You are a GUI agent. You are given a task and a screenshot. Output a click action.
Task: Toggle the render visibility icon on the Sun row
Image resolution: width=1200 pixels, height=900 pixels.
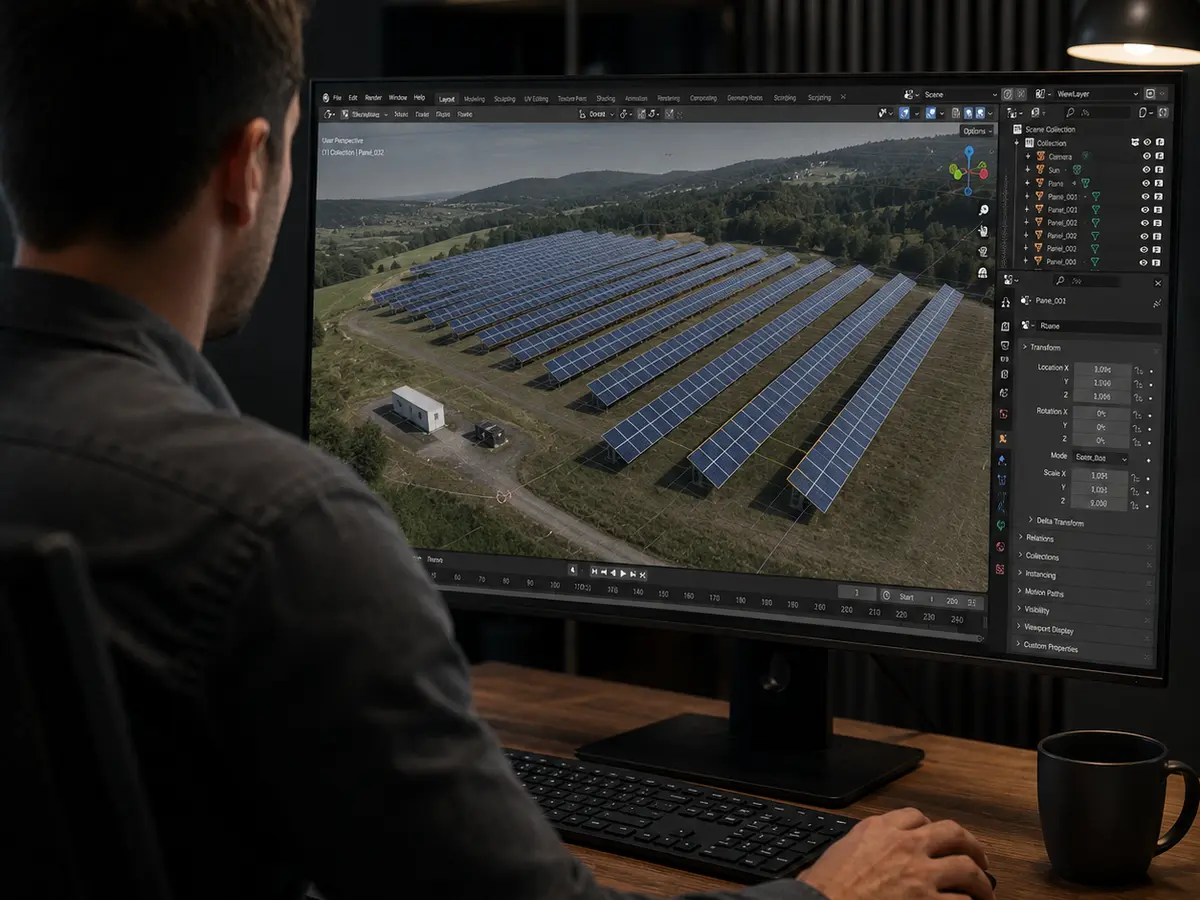point(1159,170)
